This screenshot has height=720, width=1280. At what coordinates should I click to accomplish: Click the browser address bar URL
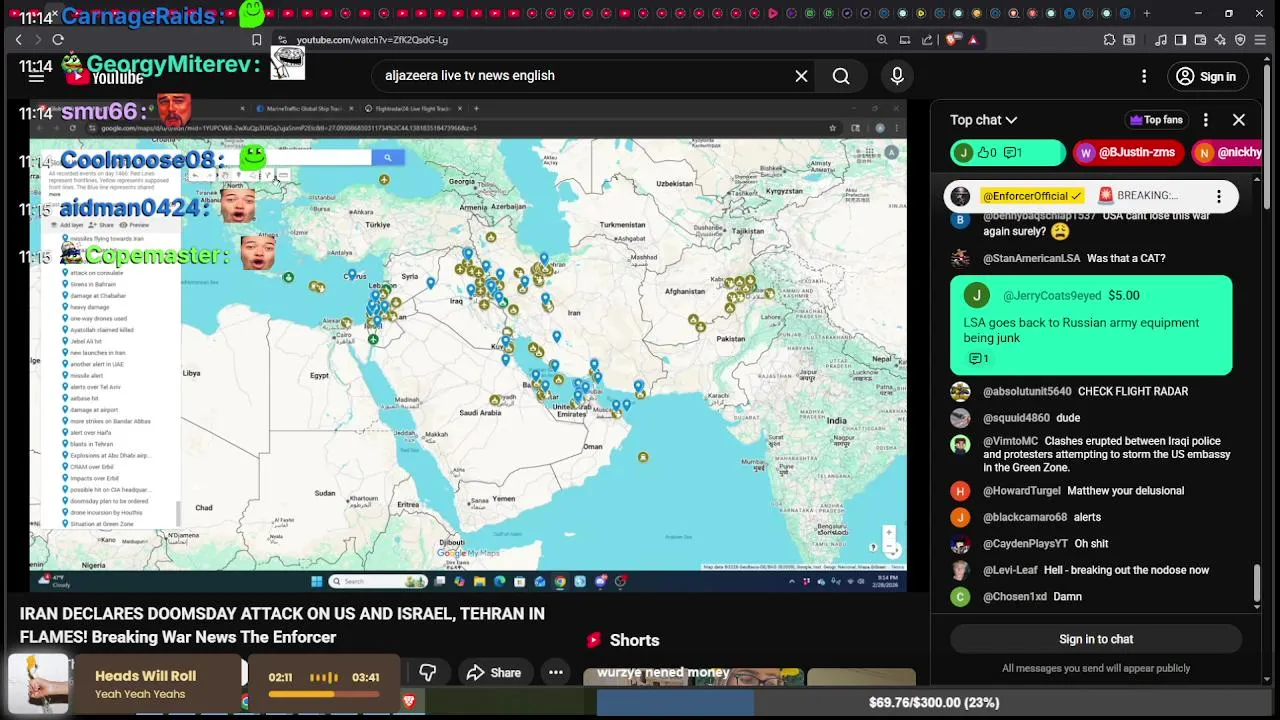[x=372, y=40]
